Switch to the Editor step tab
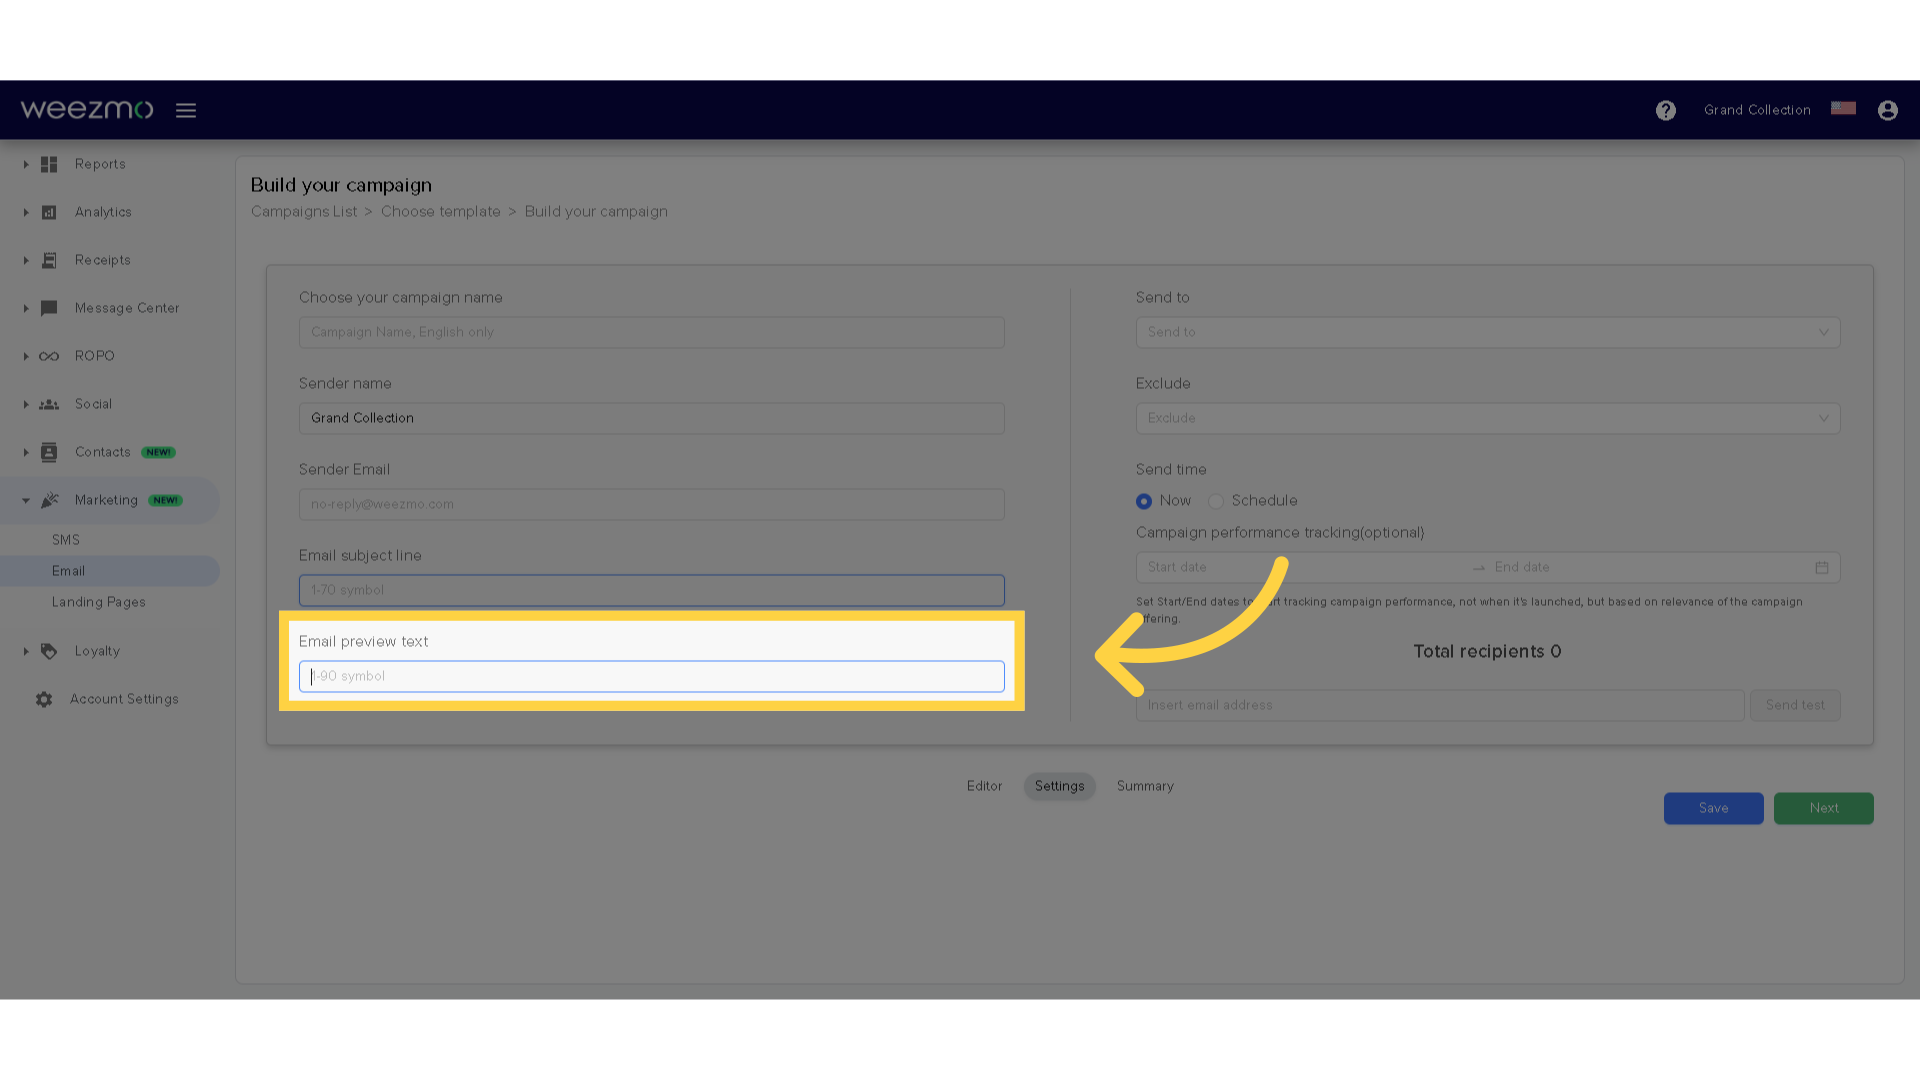Screen dimensions: 1920x1080 pos(984,786)
